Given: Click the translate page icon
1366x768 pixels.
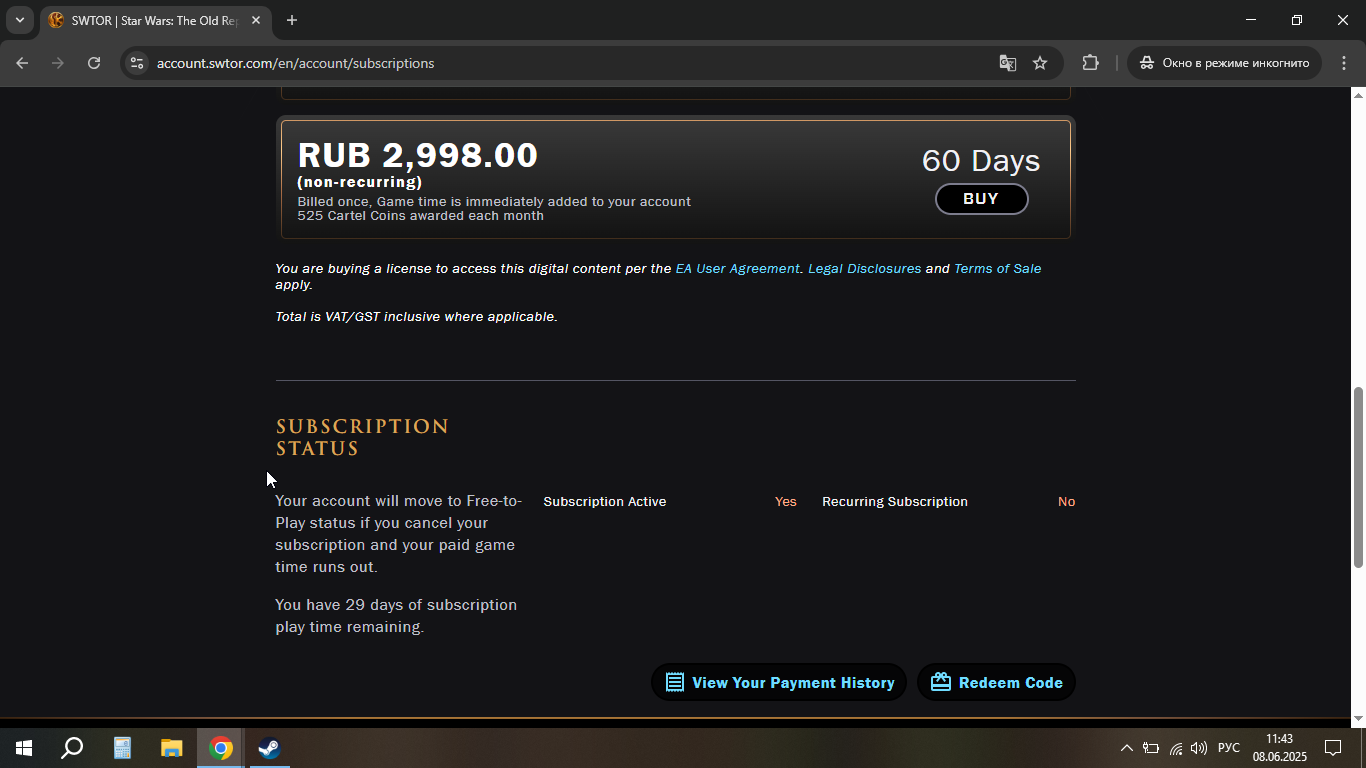Looking at the screenshot, I should (1007, 63).
